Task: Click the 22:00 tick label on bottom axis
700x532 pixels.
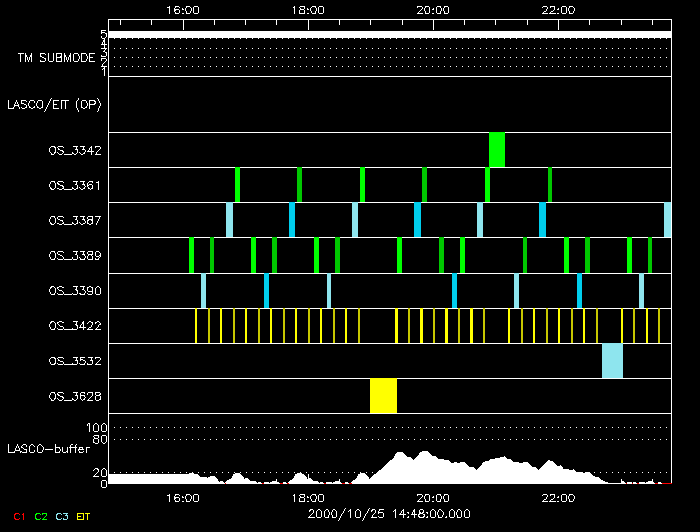Action: pos(557,497)
